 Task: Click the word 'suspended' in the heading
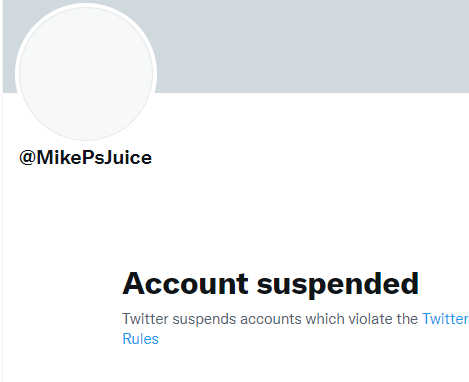tap(338, 284)
